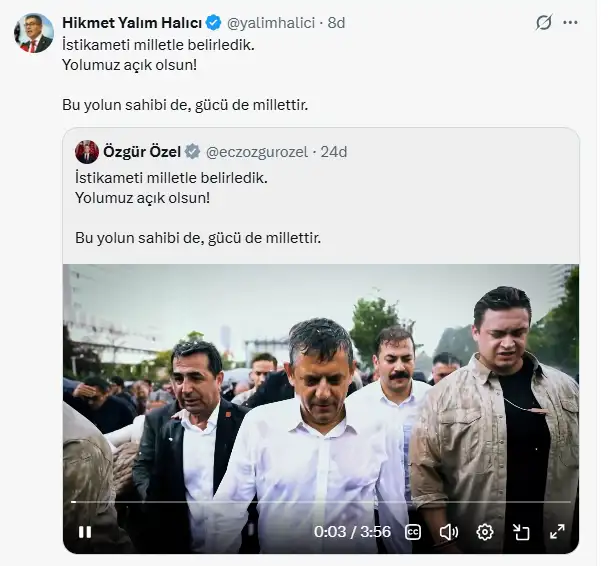Pause the video playback
This screenshot has height=566, width=608.
(x=85, y=532)
